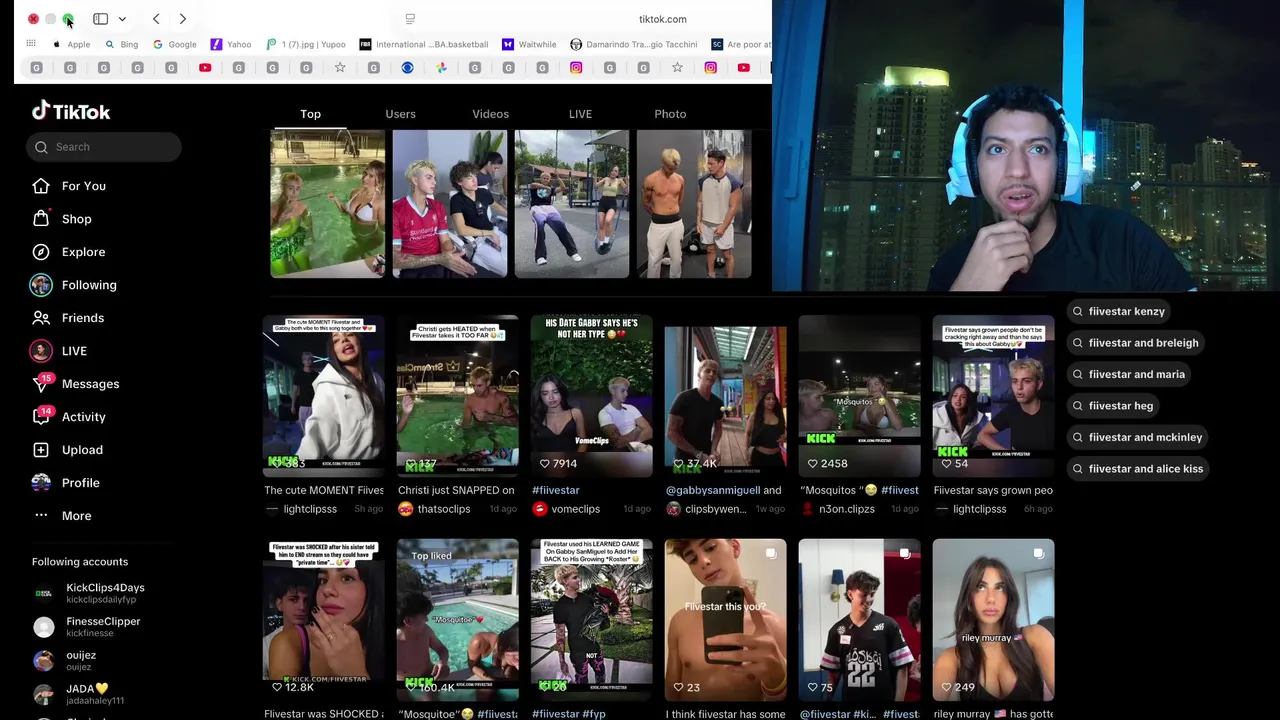The image size is (1280, 720).
Task: Switch to the Users tab
Action: click(x=400, y=114)
